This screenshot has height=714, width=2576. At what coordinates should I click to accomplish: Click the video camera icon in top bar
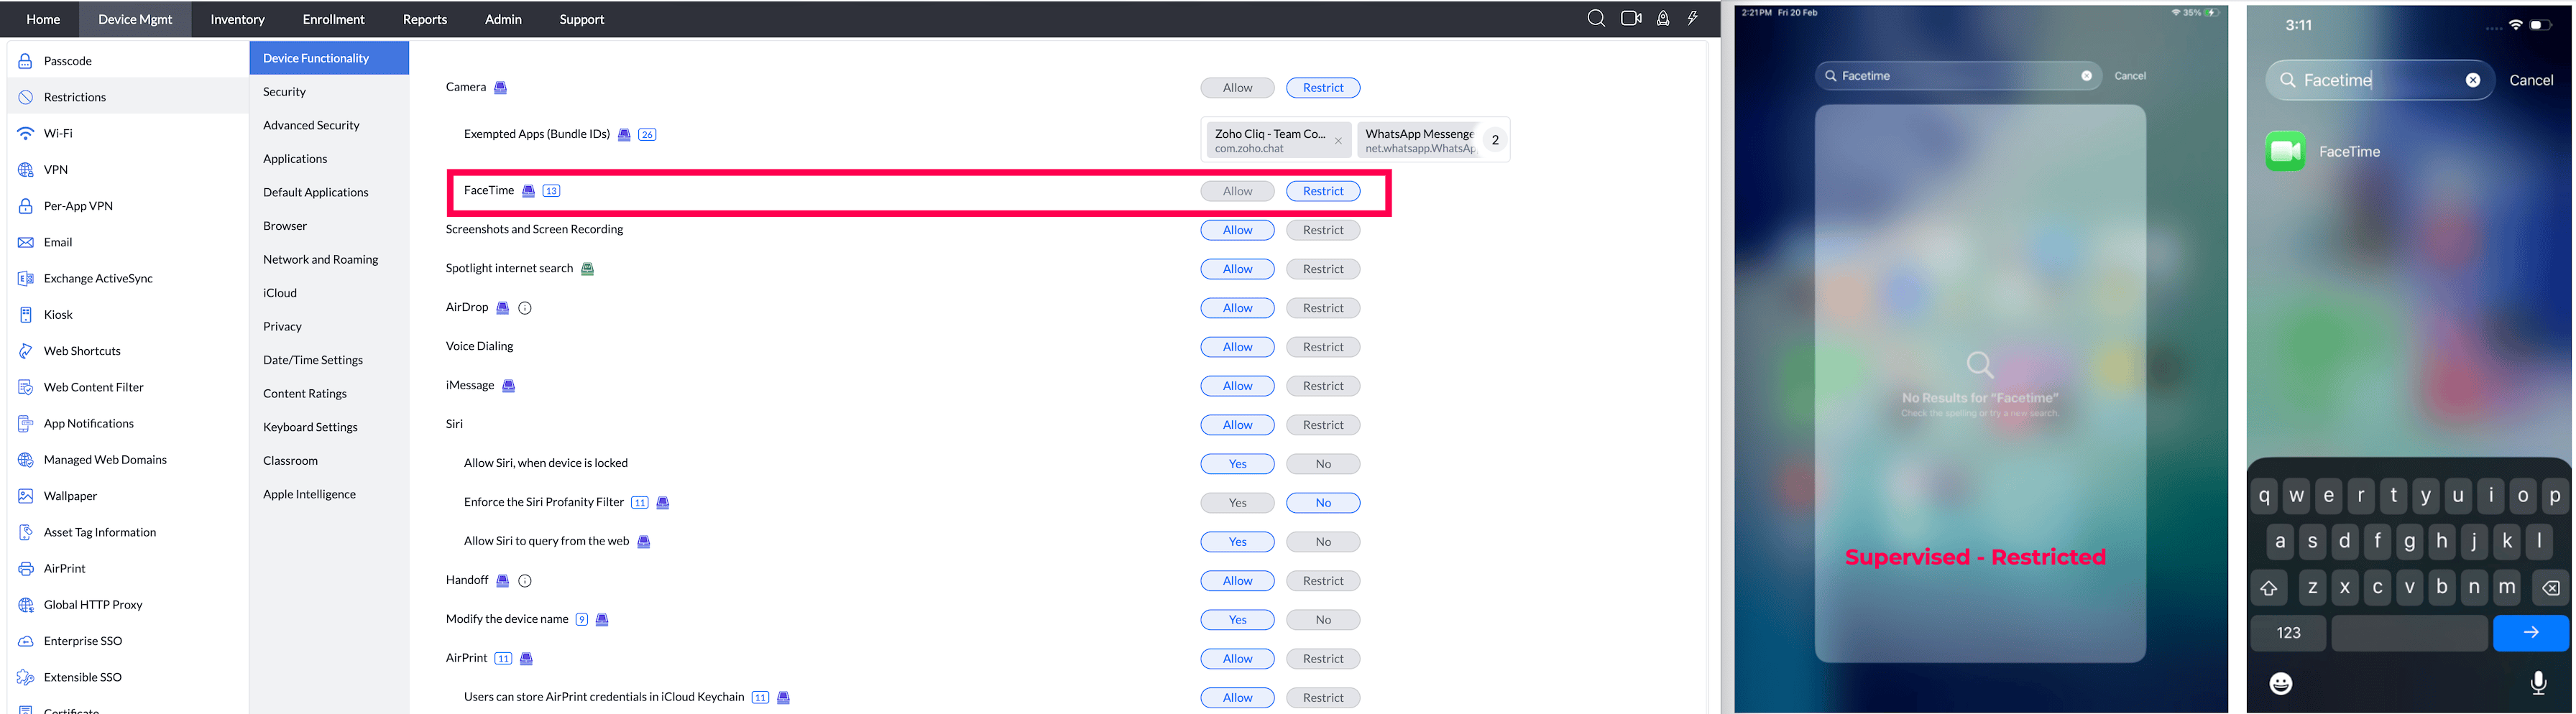coord(1631,19)
